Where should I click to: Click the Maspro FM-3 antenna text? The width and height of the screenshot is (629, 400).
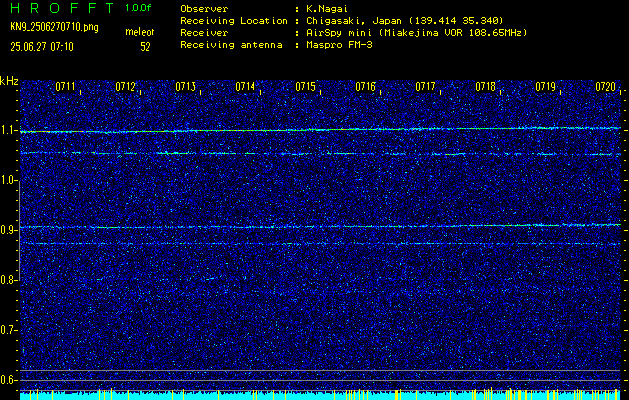pyautogui.click(x=339, y=45)
